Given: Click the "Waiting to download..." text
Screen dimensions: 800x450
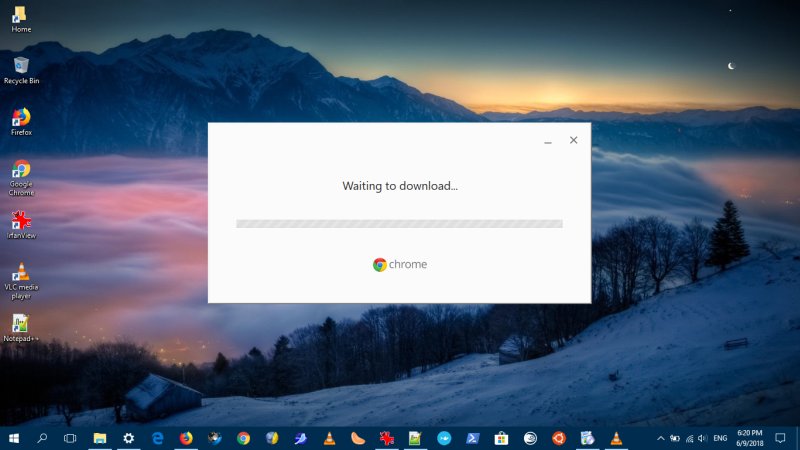Looking at the screenshot, I should 400,186.
